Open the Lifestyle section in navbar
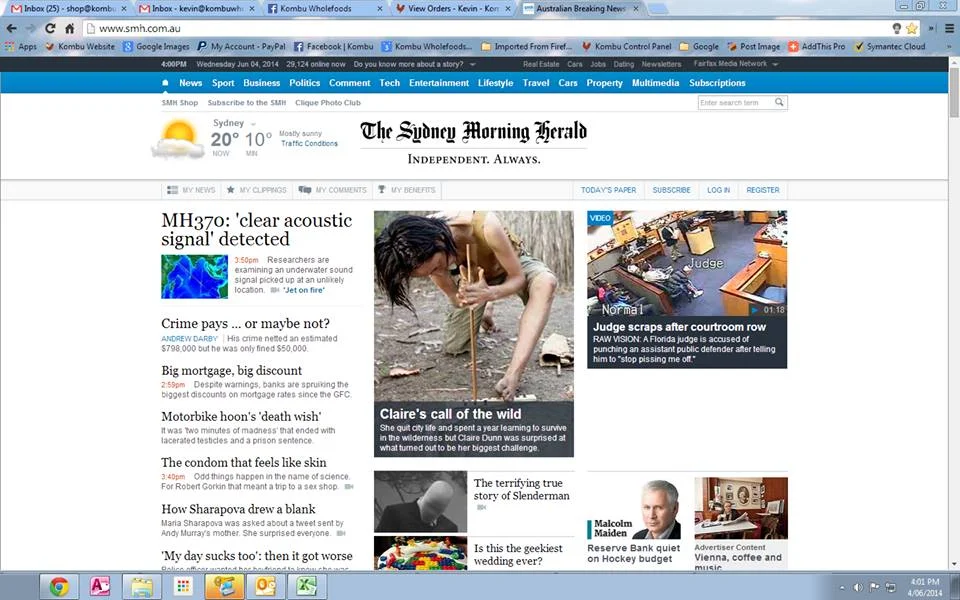The width and height of the screenshot is (960, 600). [495, 83]
